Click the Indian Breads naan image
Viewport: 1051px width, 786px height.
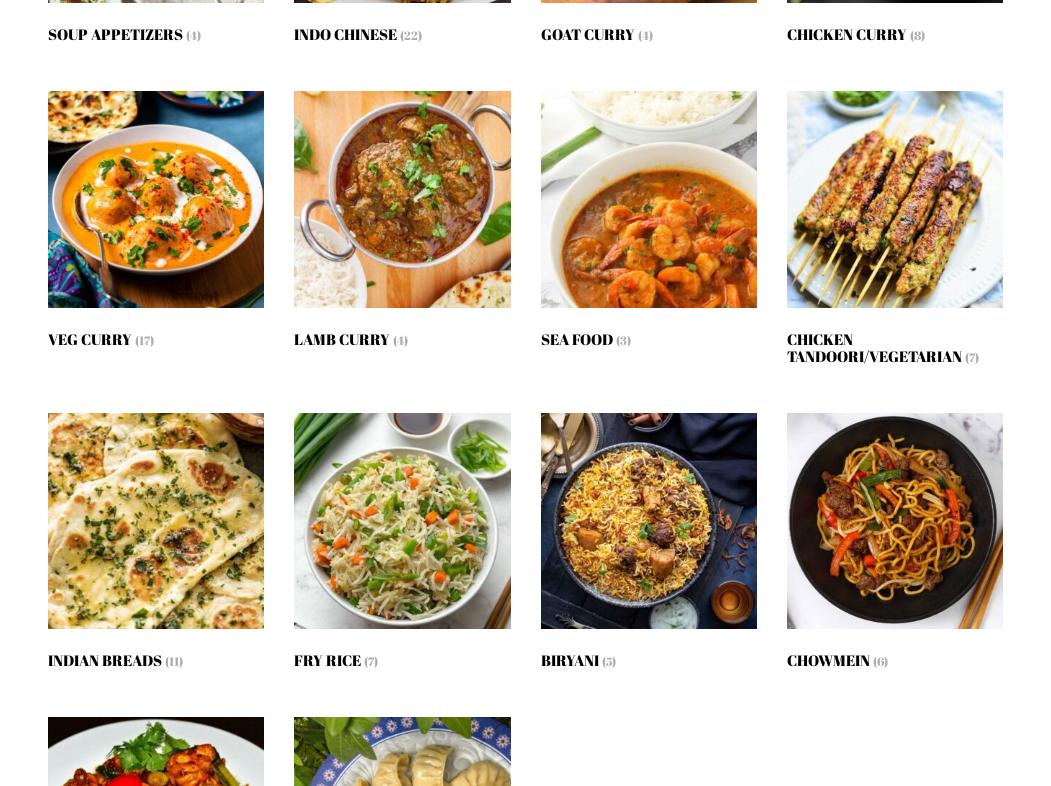[x=156, y=521]
